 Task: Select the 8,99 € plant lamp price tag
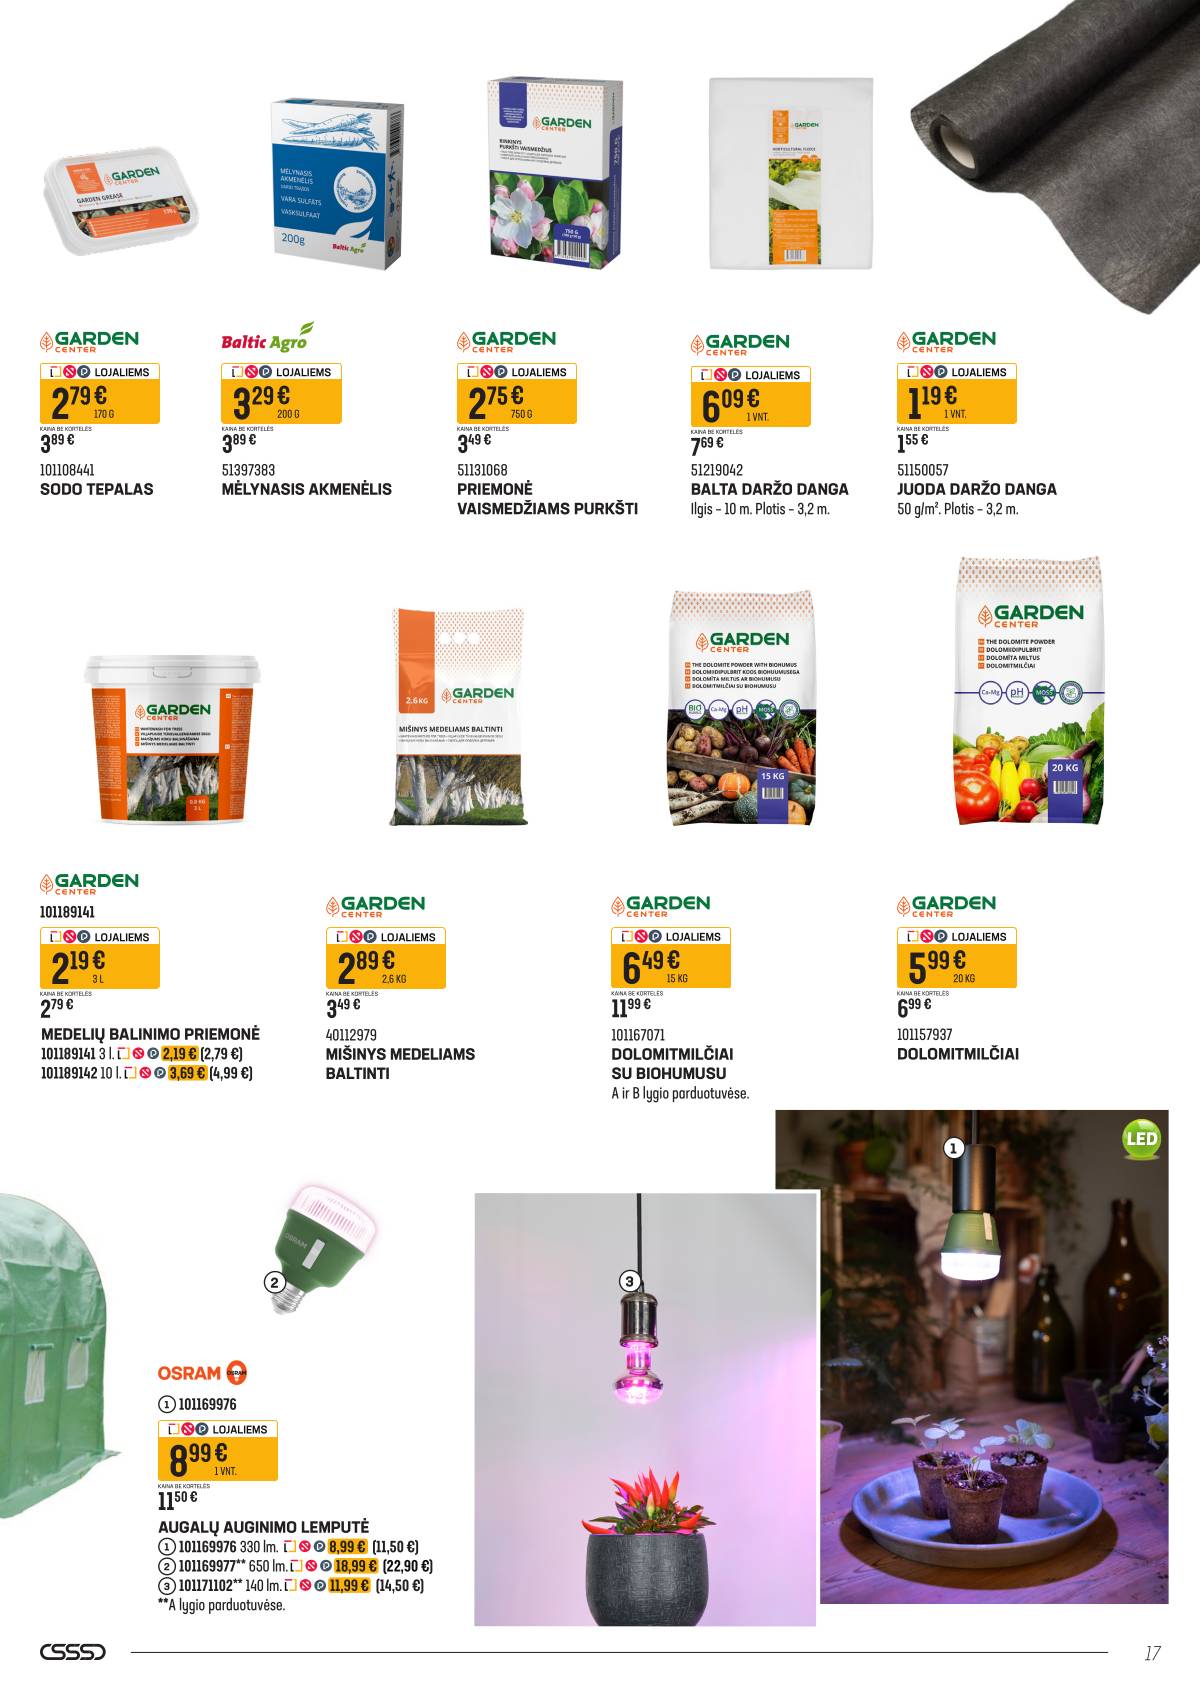click(x=218, y=1451)
